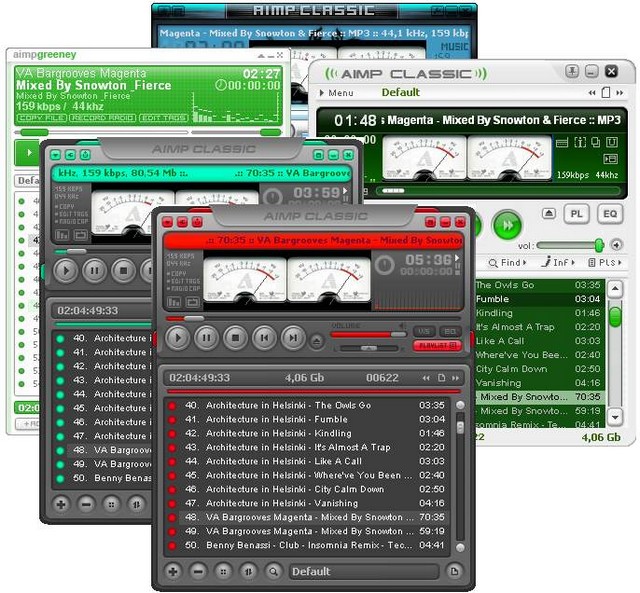The height and width of the screenshot is (593, 640).
Task: Remove files with minus icon in red playlist
Action: pyautogui.click(x=198, y=572)
